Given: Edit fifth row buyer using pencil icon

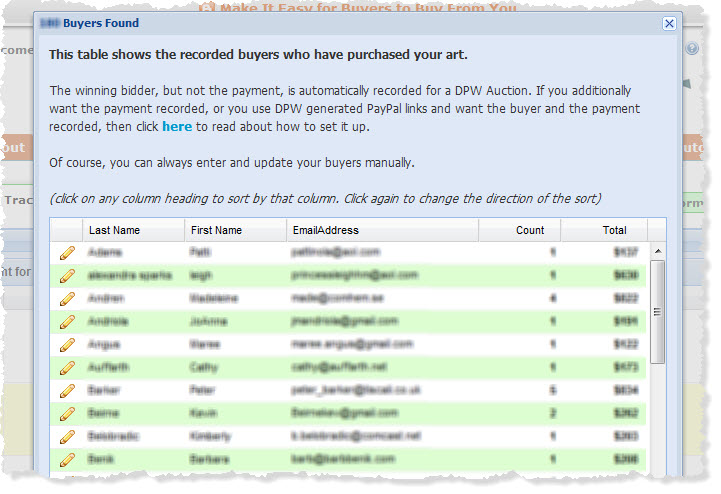Looking at the screenshot, I should point(67,345).
